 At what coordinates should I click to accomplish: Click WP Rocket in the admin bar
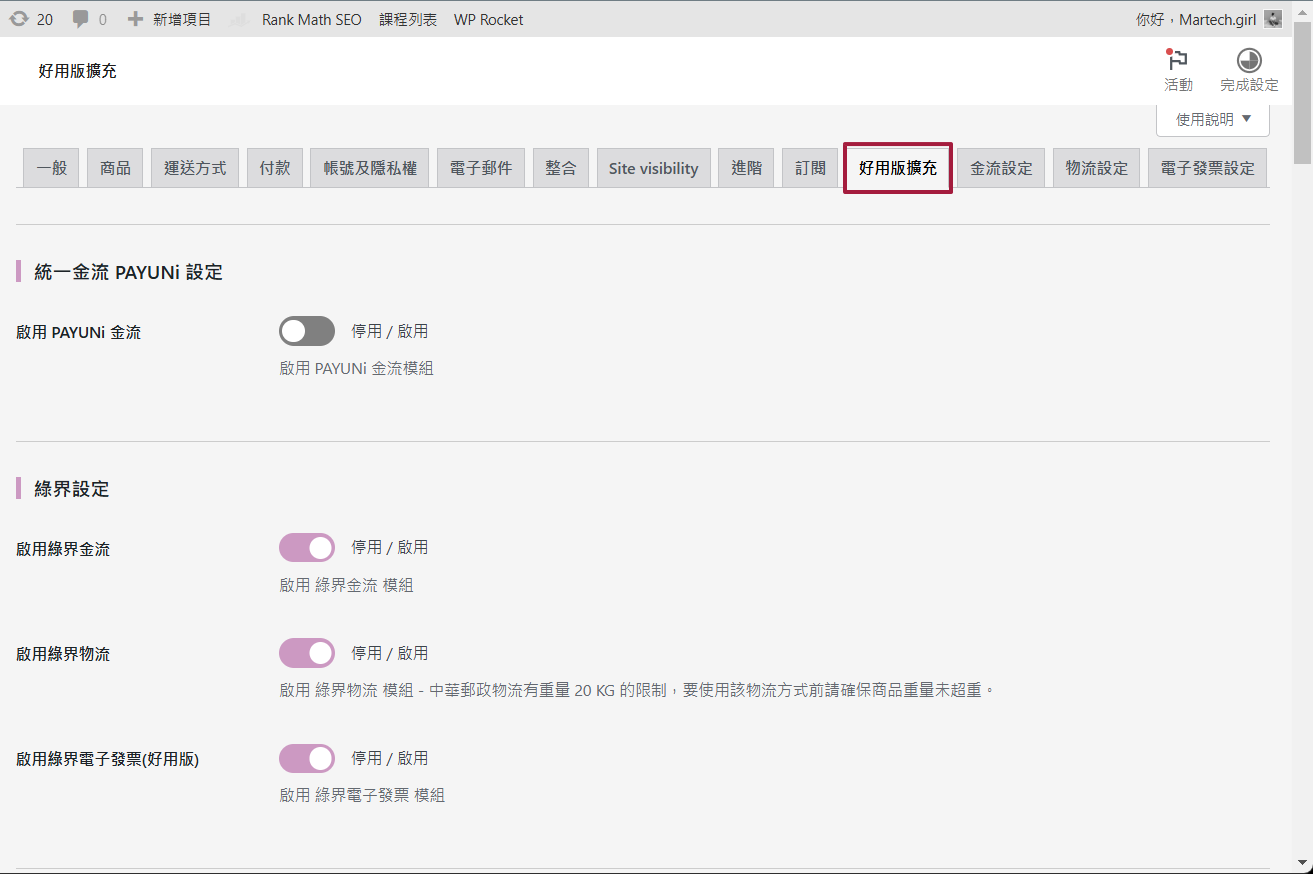click(x=488, y=19)
